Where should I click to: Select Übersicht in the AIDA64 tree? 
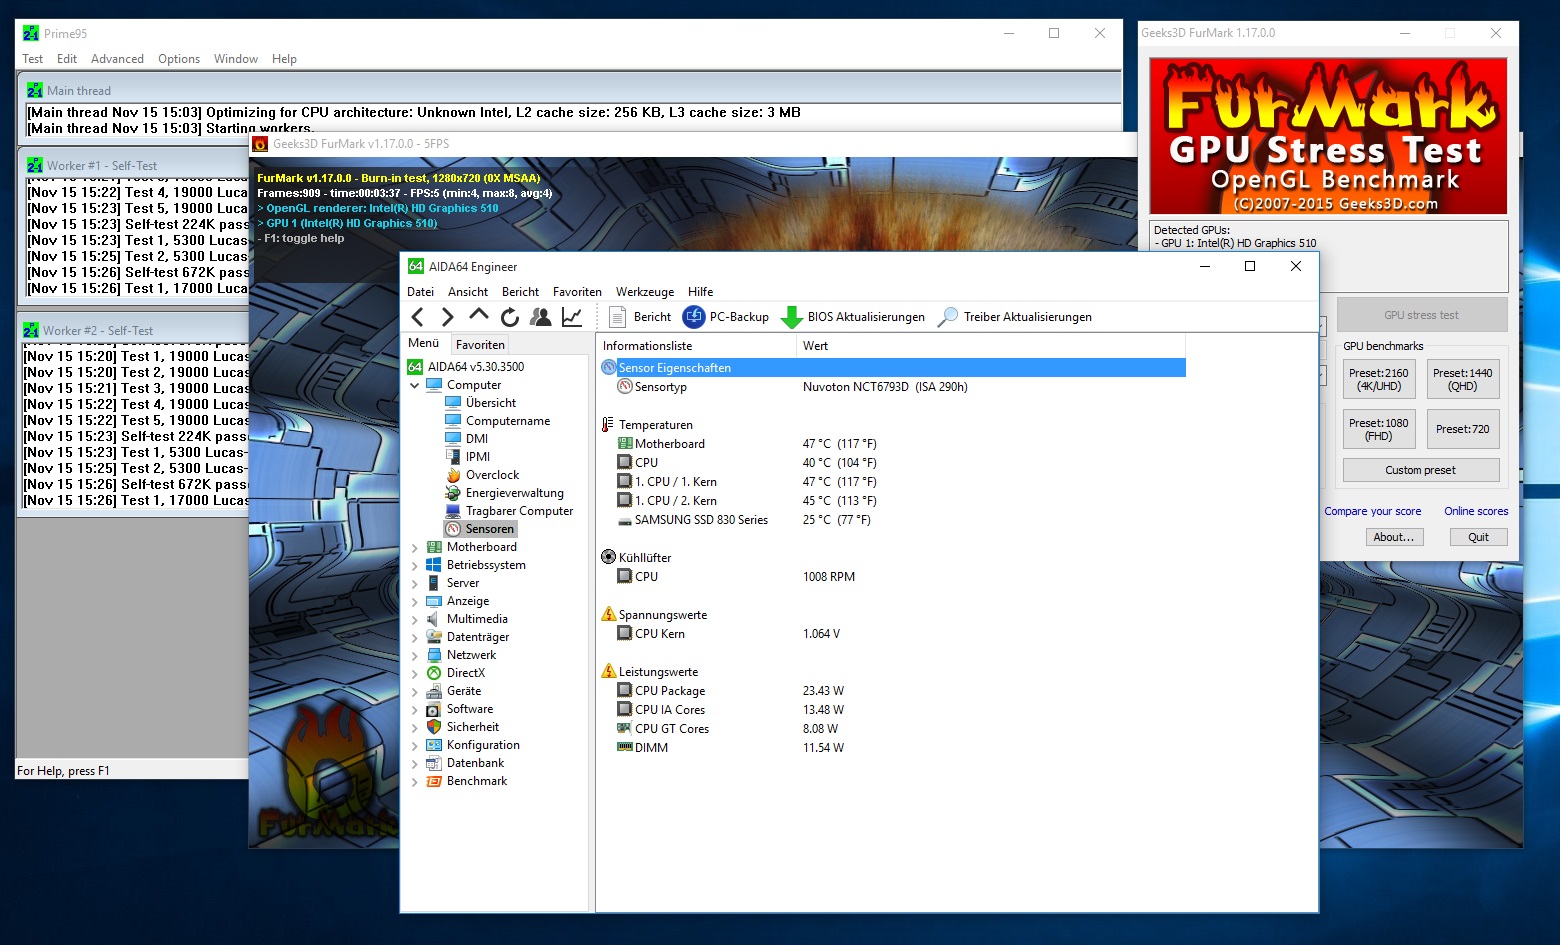[490, 403]
